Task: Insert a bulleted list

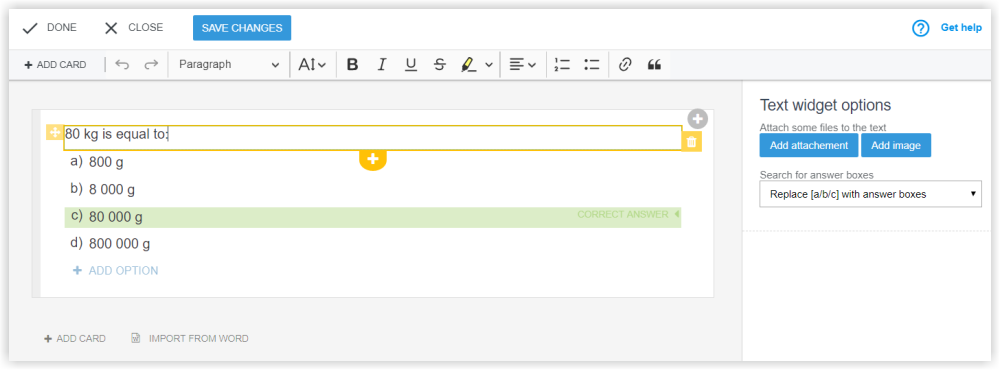Action: point(592,64)
